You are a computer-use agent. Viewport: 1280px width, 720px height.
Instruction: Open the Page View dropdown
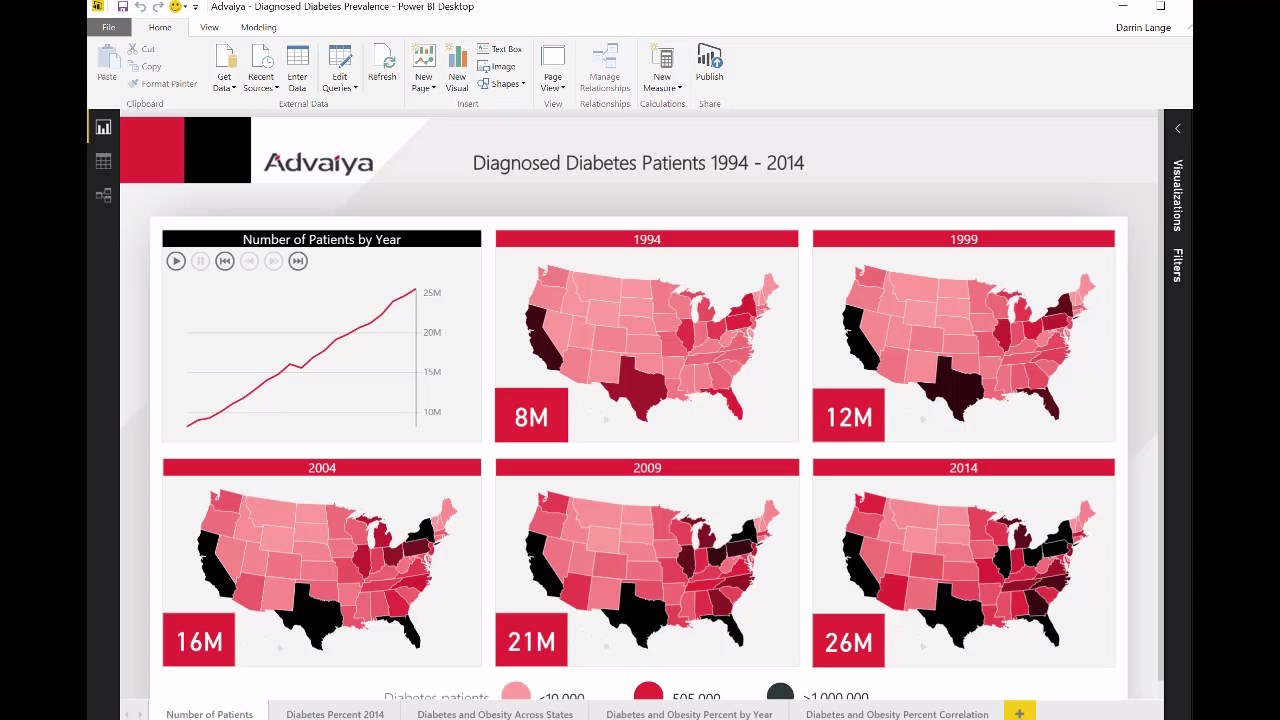[x=553, y=69]
